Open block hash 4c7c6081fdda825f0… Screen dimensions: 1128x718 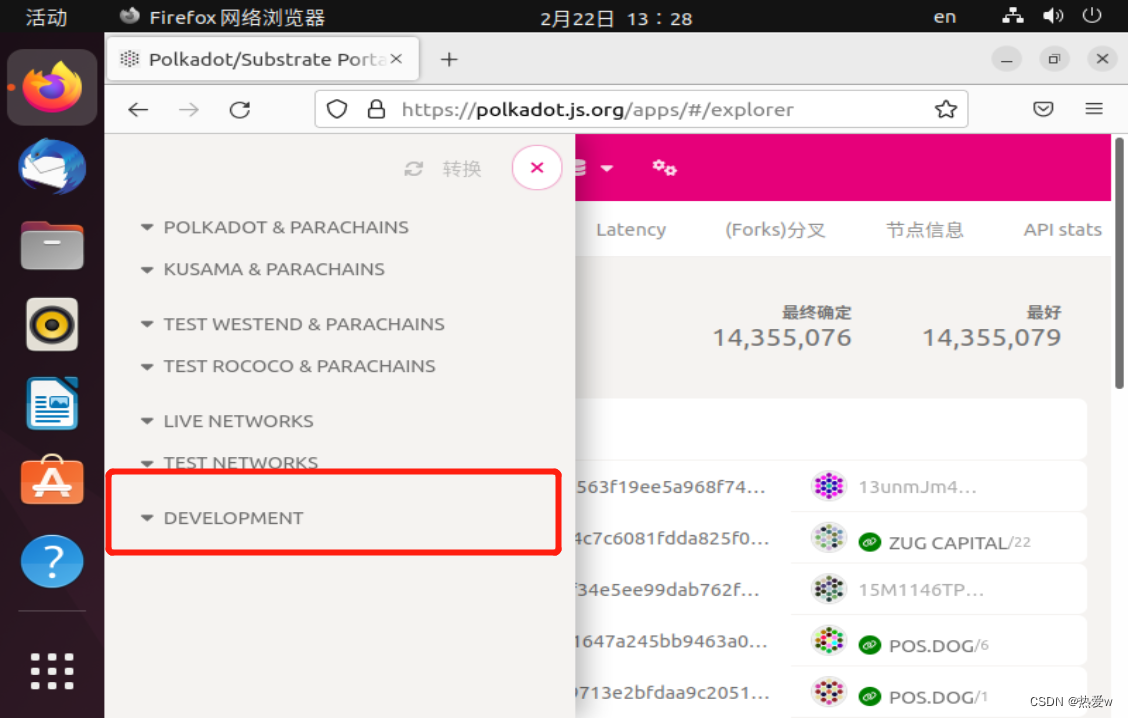672,538
